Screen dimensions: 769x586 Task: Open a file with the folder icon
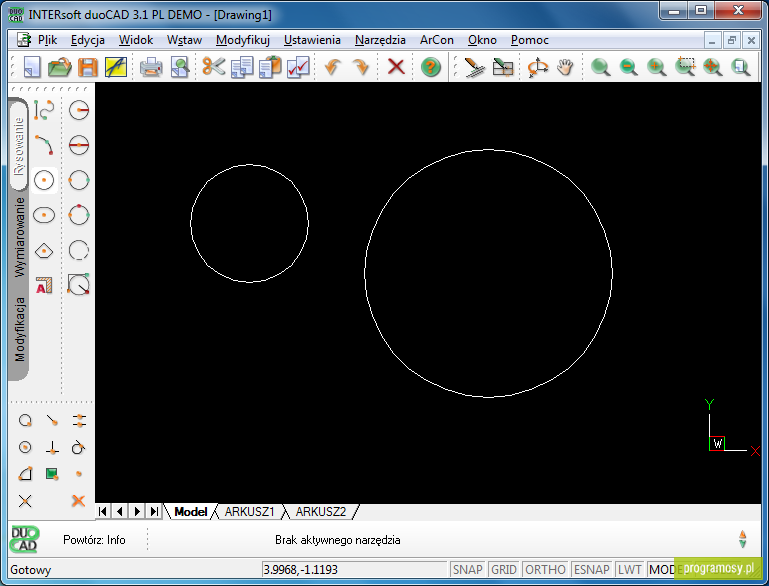[x=59, y=67]
